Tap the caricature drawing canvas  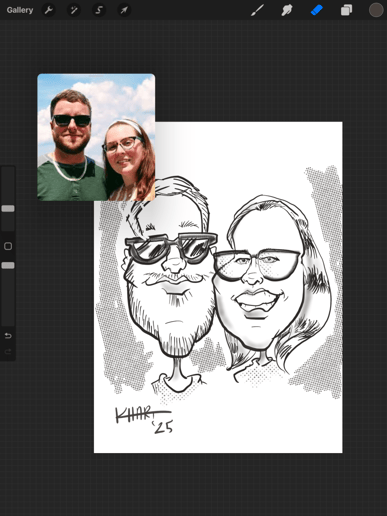pyautogui.click(x=218, y=287)
